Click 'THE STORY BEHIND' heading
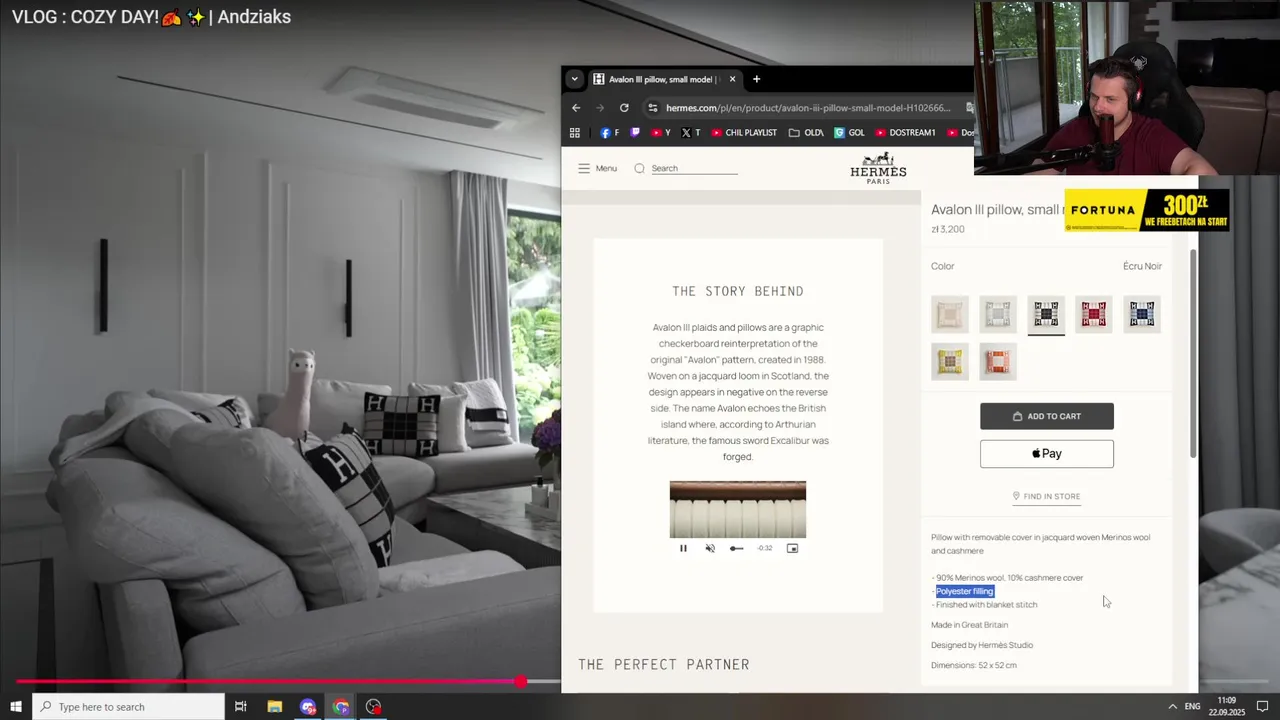This screenshot has width=1280, height=720. pyautogui.click(x=738, y=291)
